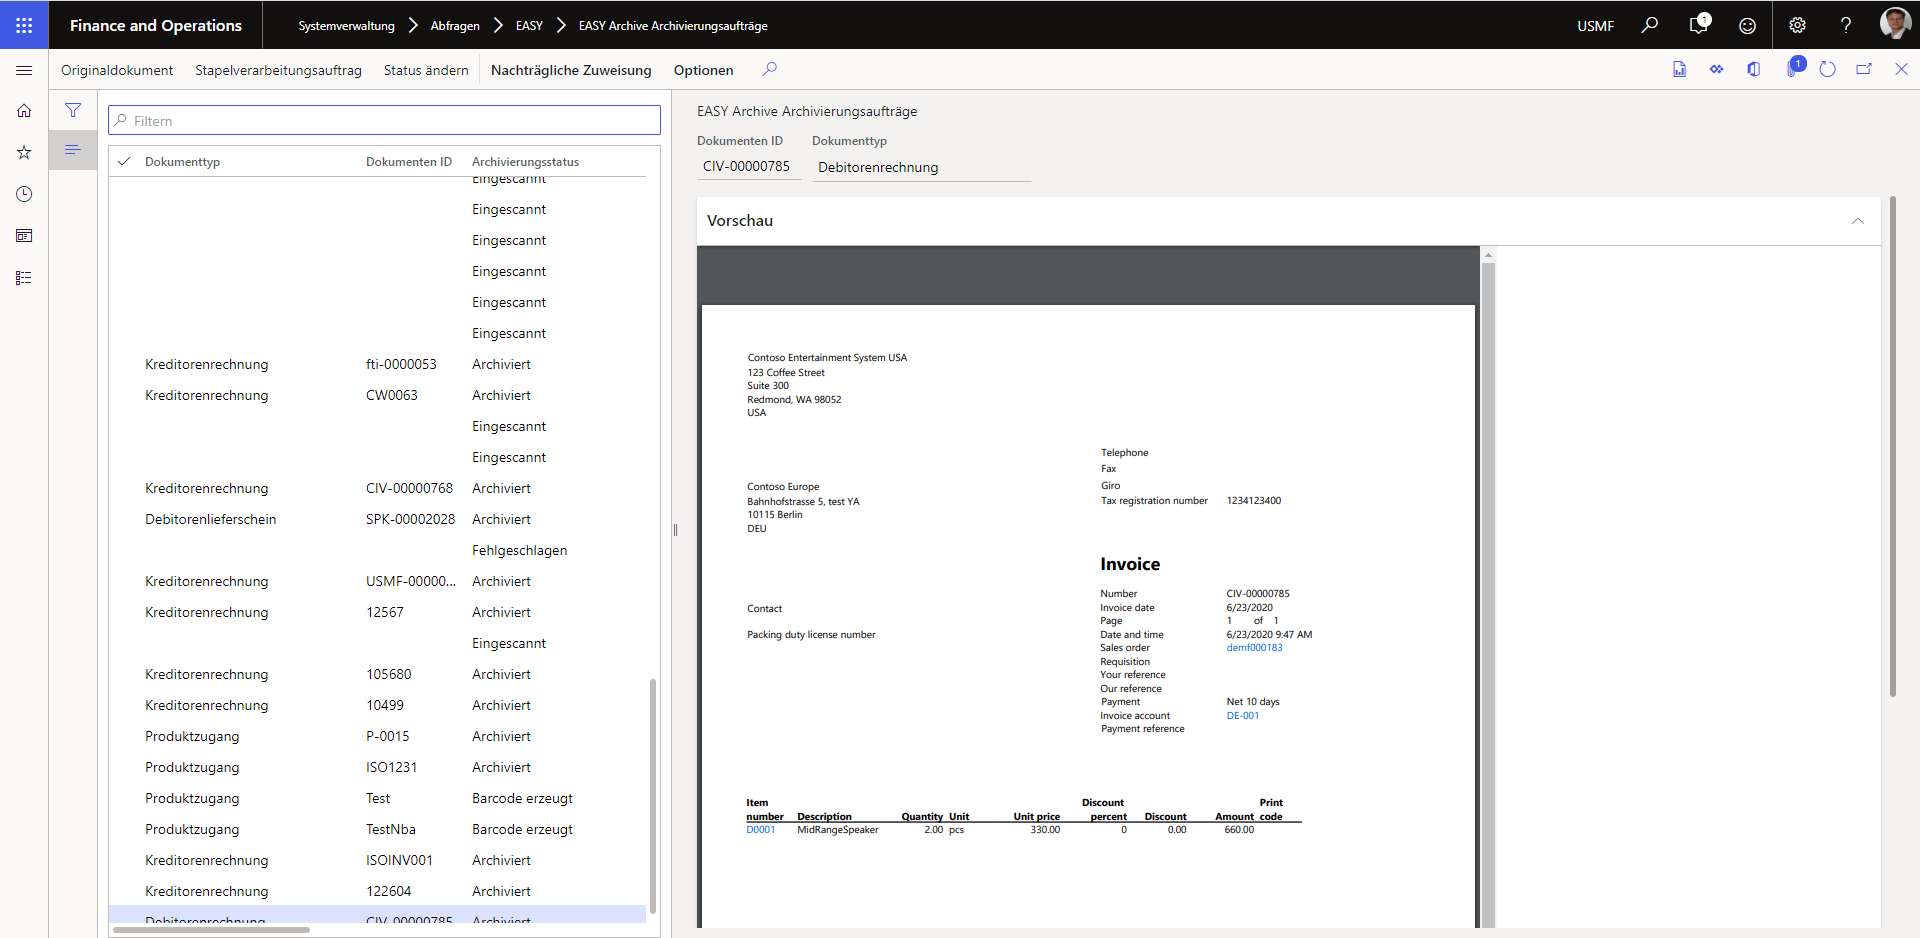The image size is (1920, 938).
Task: Open Stapelverarbeitungsauftrag menu
Action: tap(278, 70)
